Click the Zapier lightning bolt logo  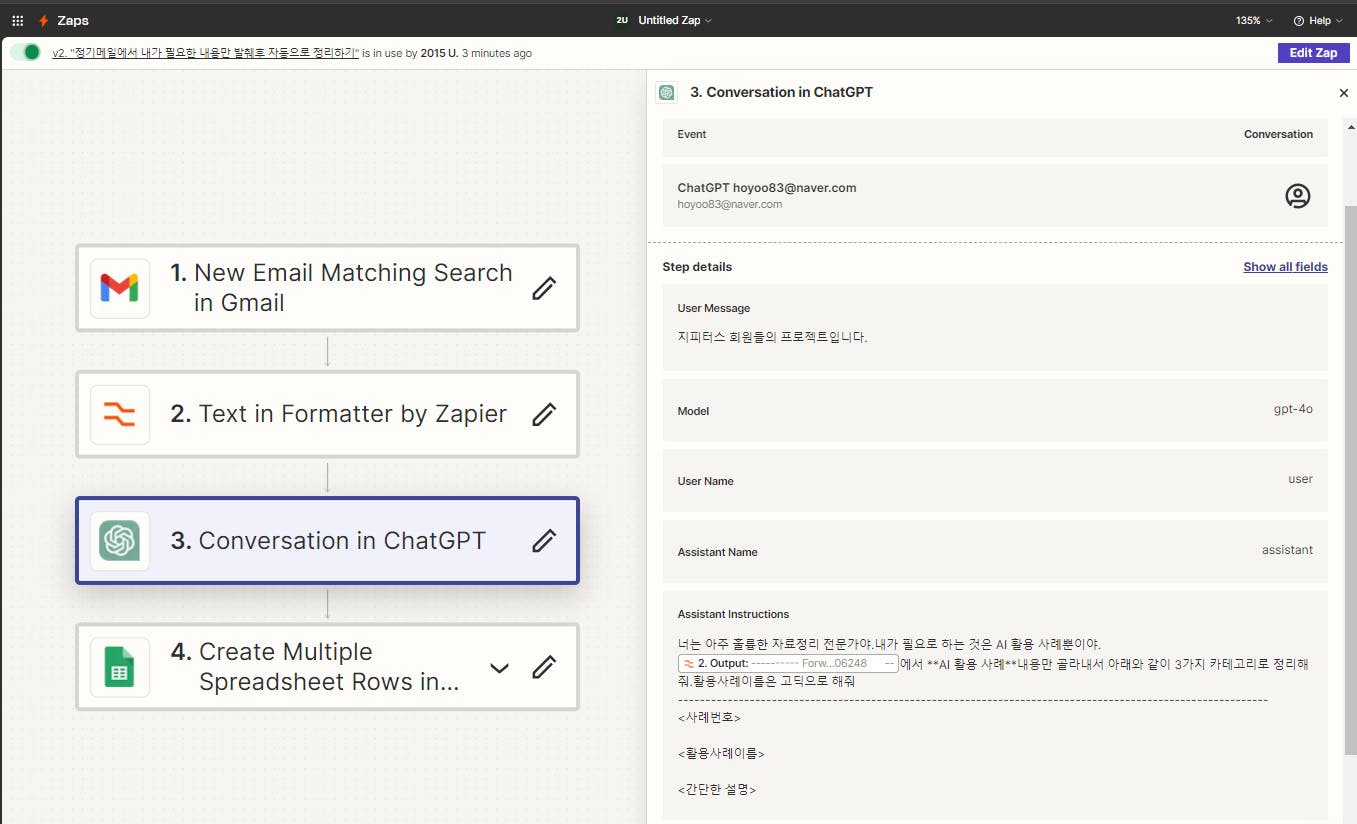tap(43, 20)
